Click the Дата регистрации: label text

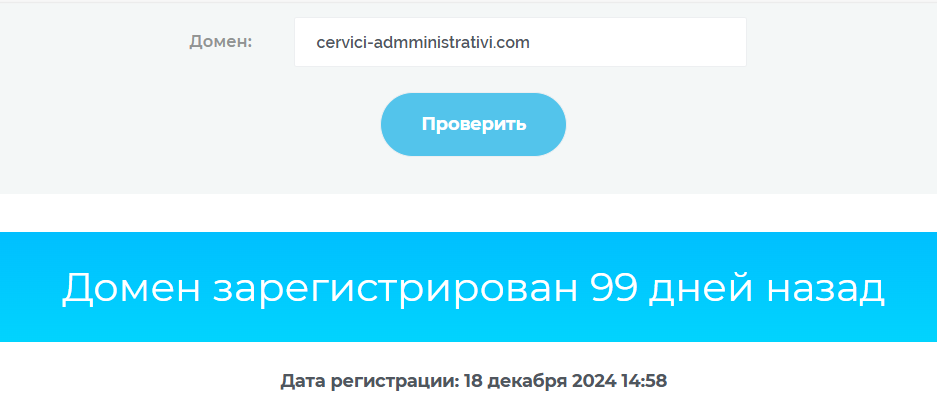pyautogui.click(x=370, y=381)
